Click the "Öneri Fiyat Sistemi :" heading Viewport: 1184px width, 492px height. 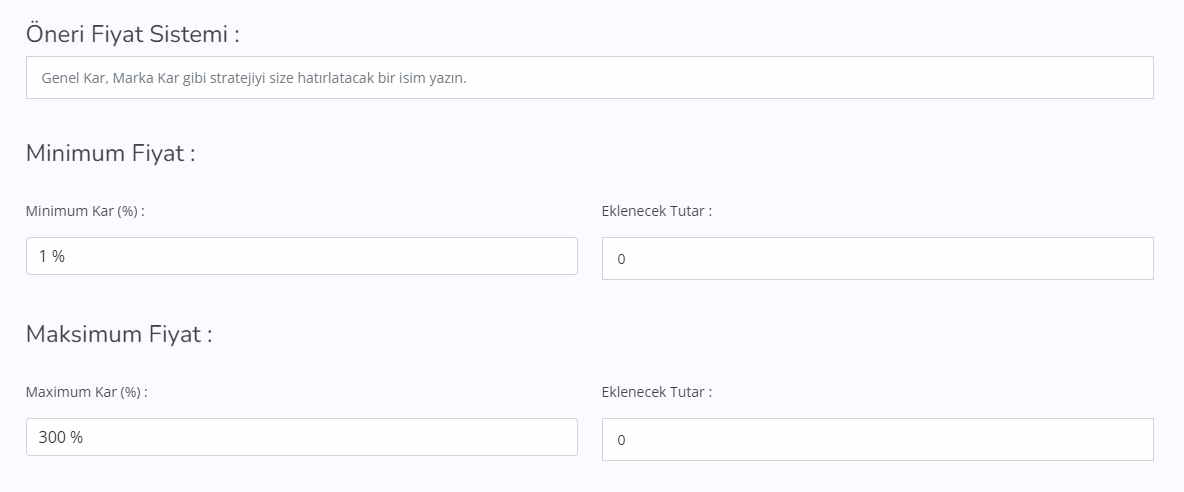(133, 35)
